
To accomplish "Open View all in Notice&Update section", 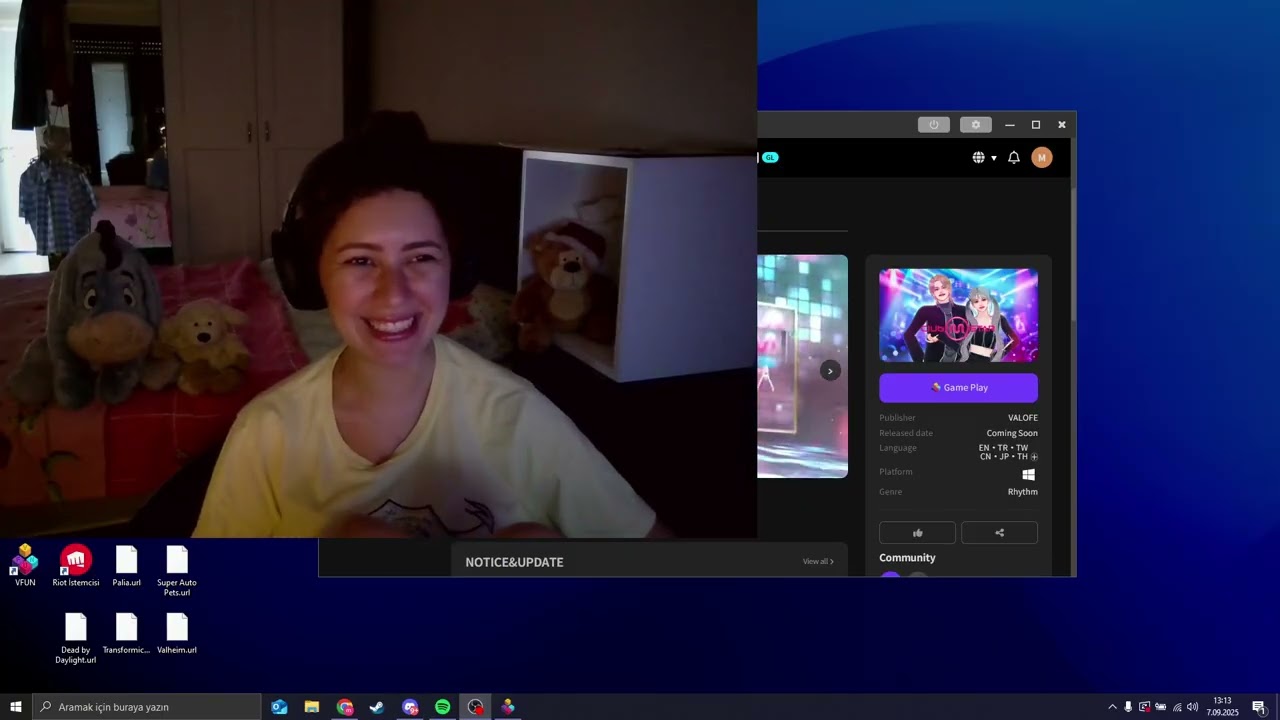I will coord(818,562).
